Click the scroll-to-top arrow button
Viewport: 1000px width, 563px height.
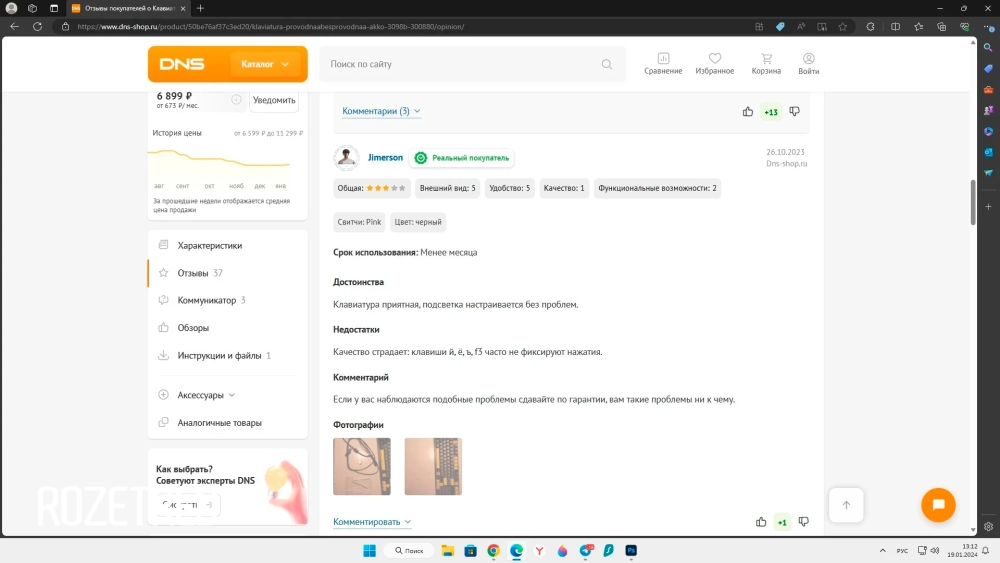pyautogui.click(x=846, y=505)
